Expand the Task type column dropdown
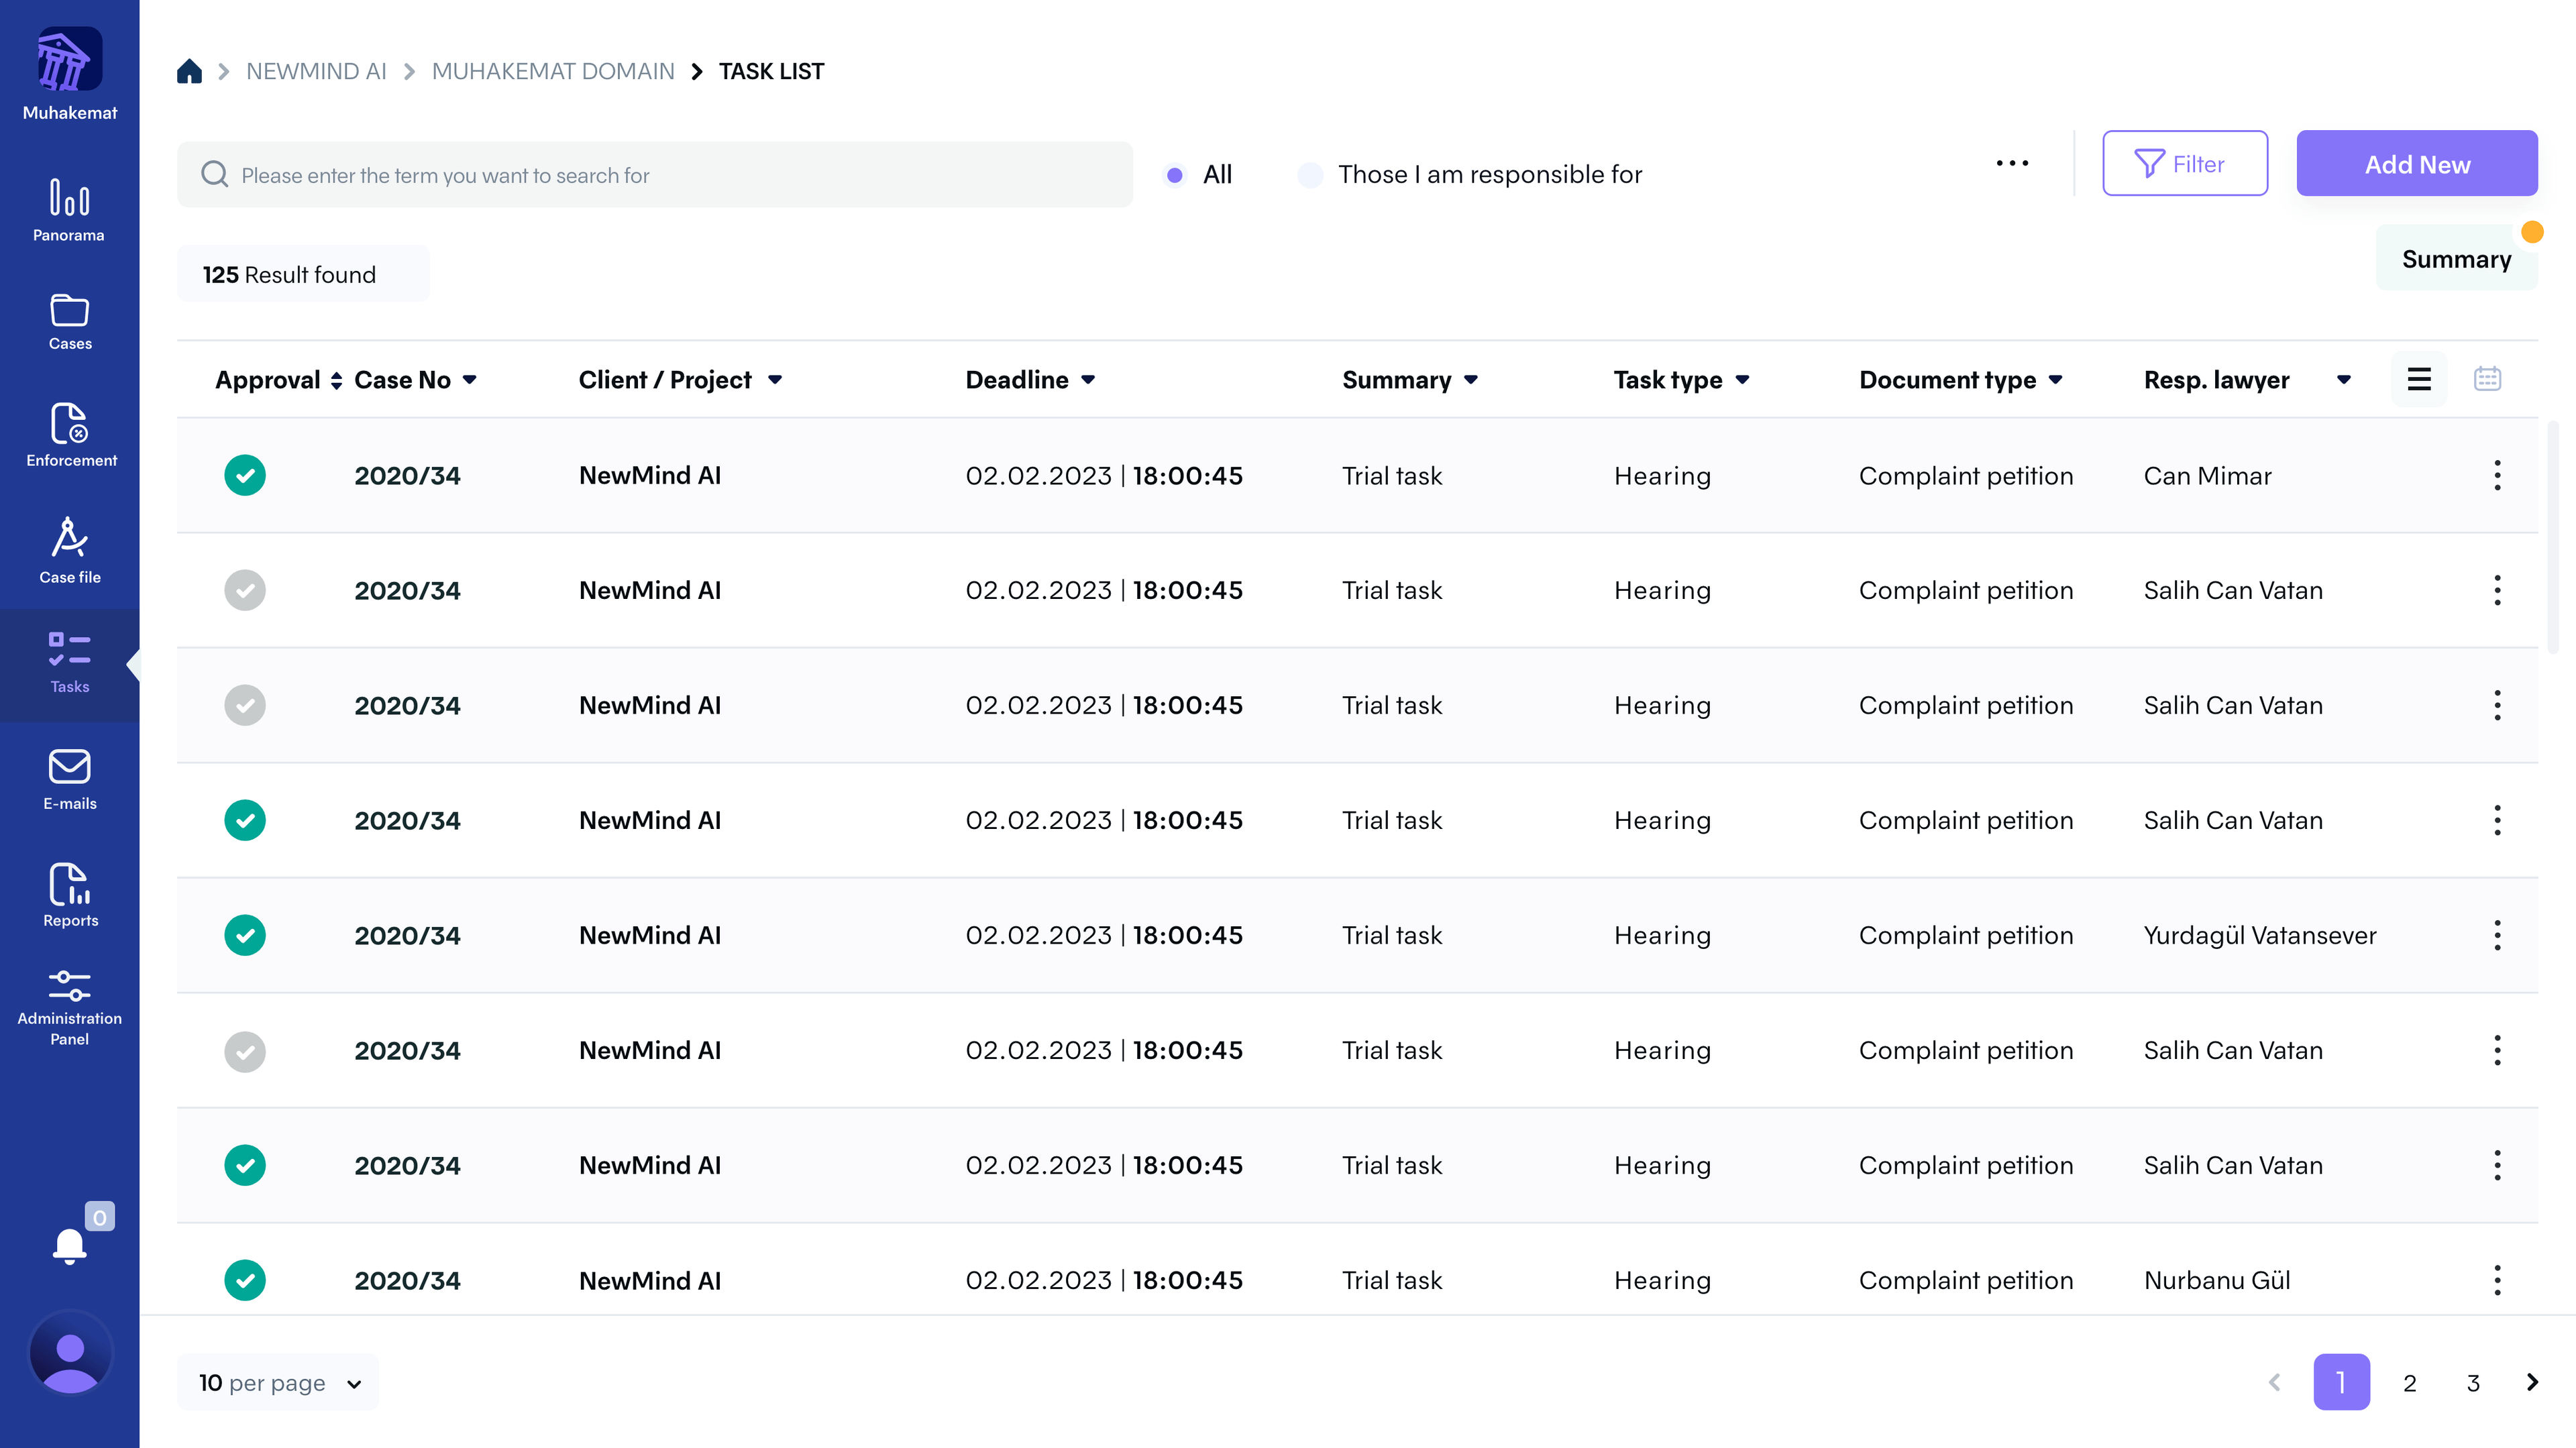This screenshot has height=1448, width=2576. [x=1742, y=380]
